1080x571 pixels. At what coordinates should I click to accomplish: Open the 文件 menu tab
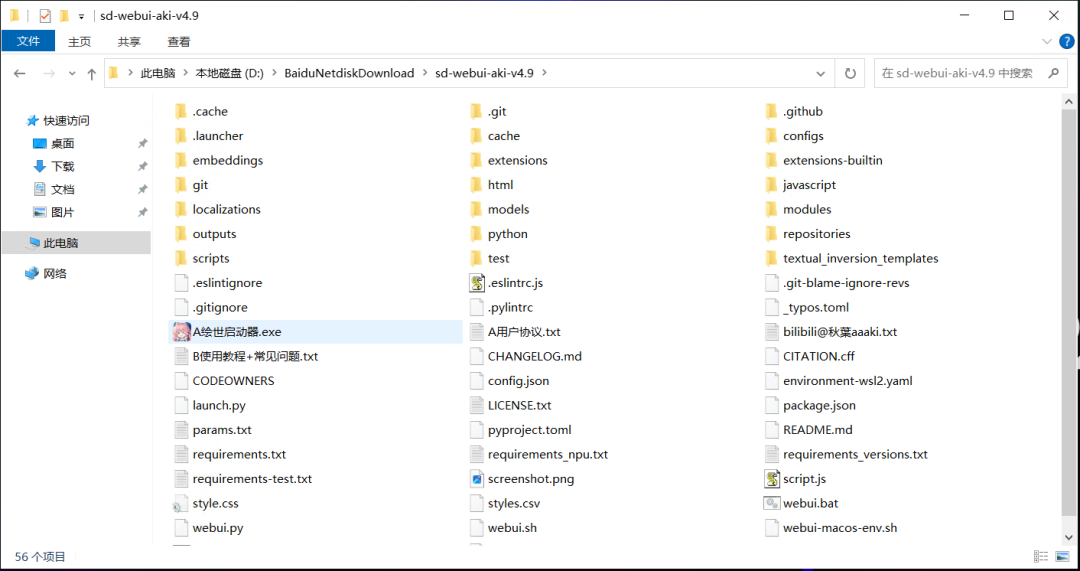pos(28,41)
